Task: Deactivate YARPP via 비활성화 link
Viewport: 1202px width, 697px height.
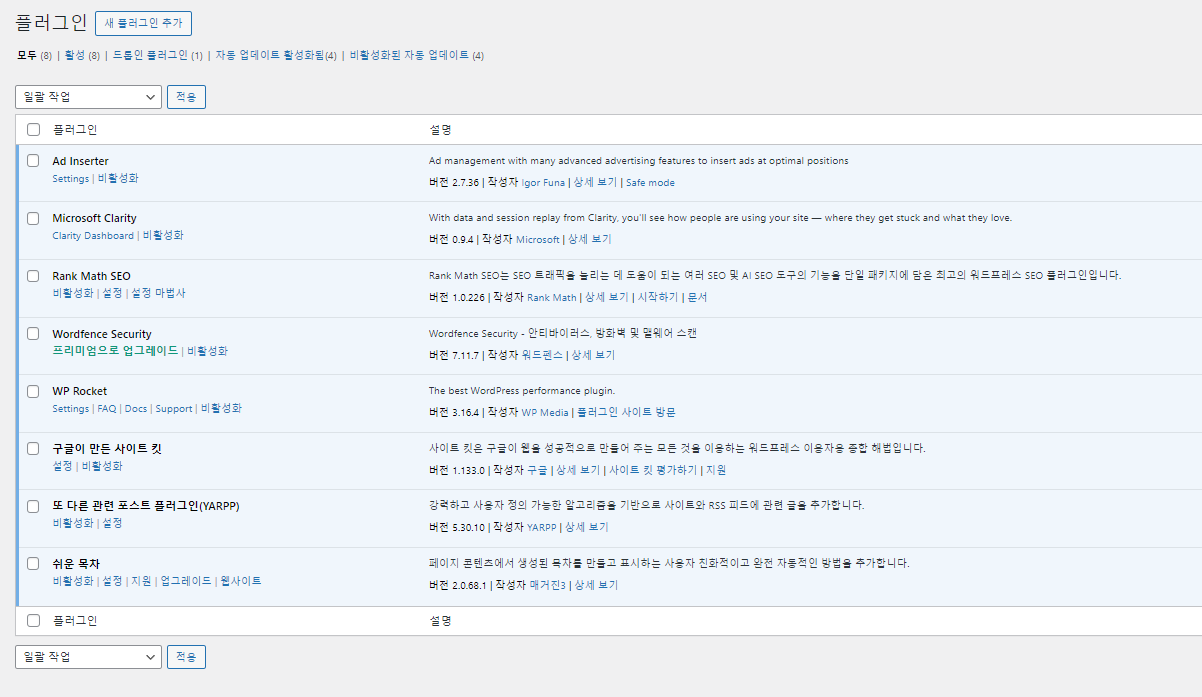Action: (x=73, y=523)
